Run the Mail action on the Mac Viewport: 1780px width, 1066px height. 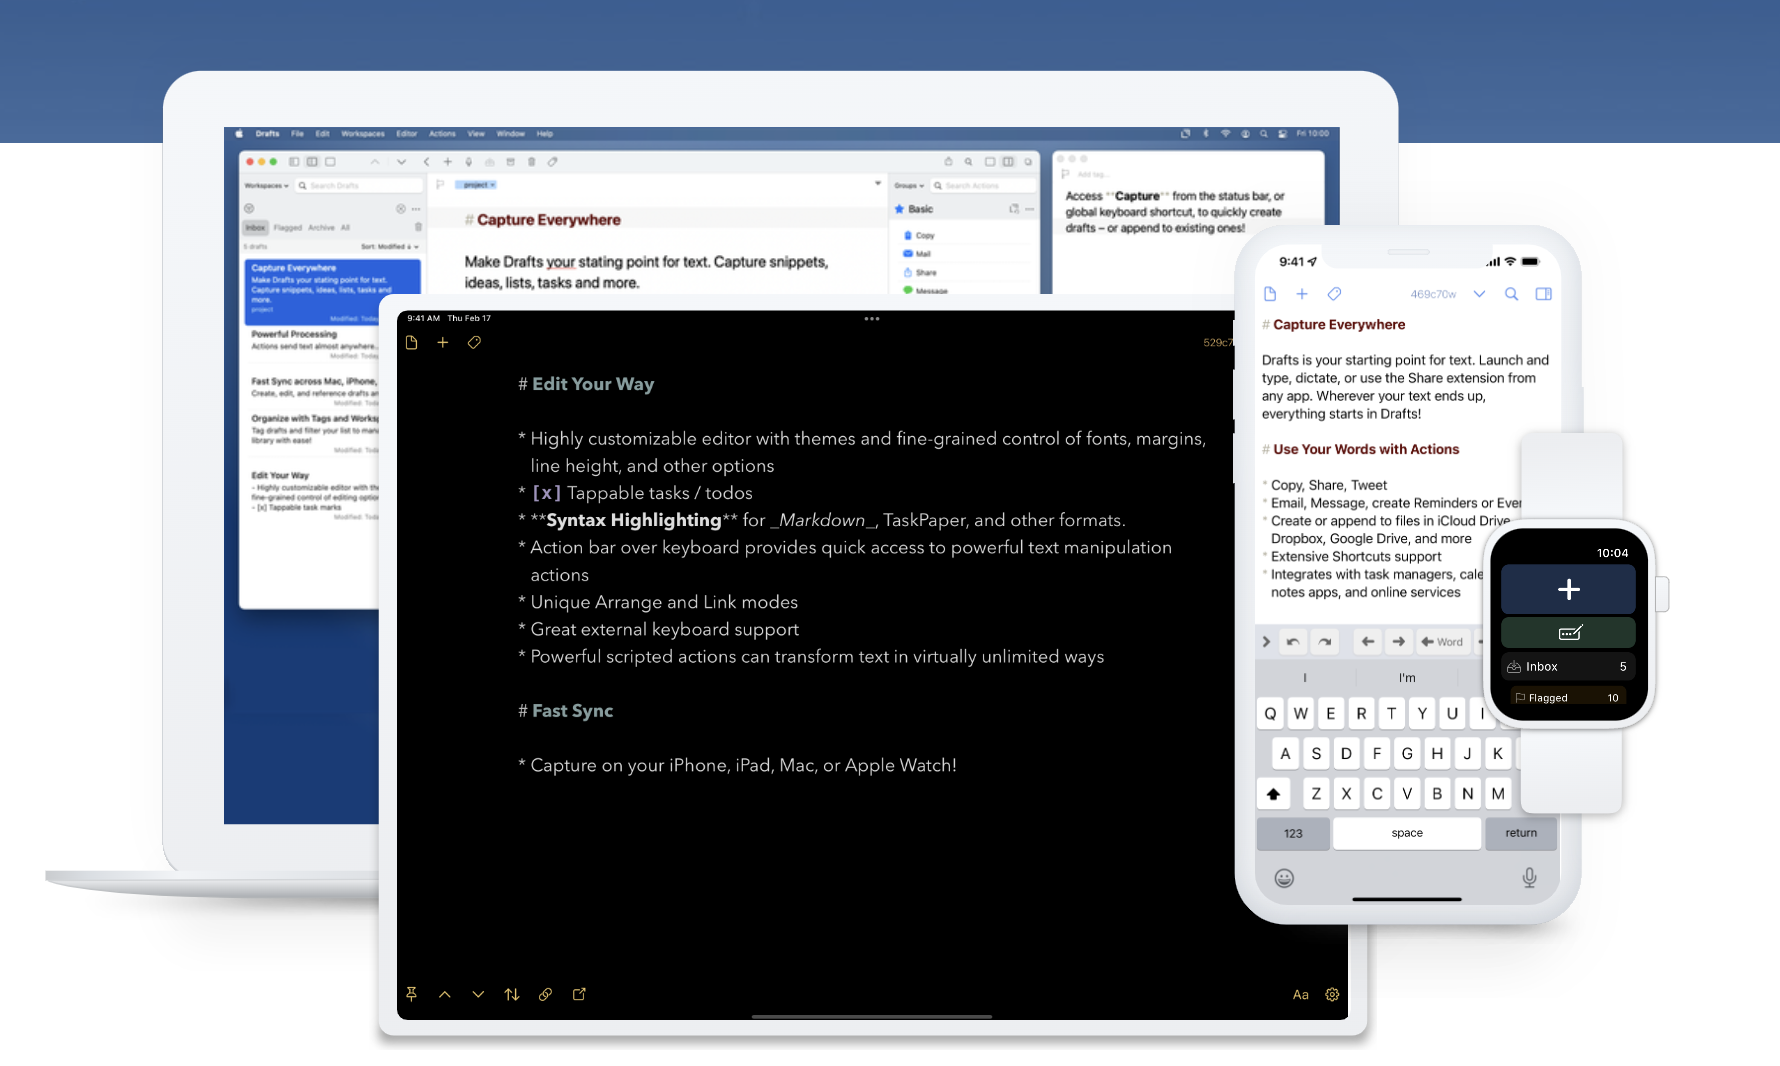point(917,254)
